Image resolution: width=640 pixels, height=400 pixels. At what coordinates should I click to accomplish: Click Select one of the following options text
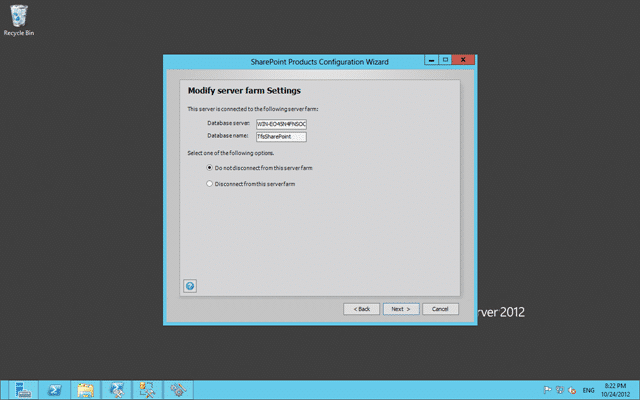pyautogui.click(x=231, y=153)
